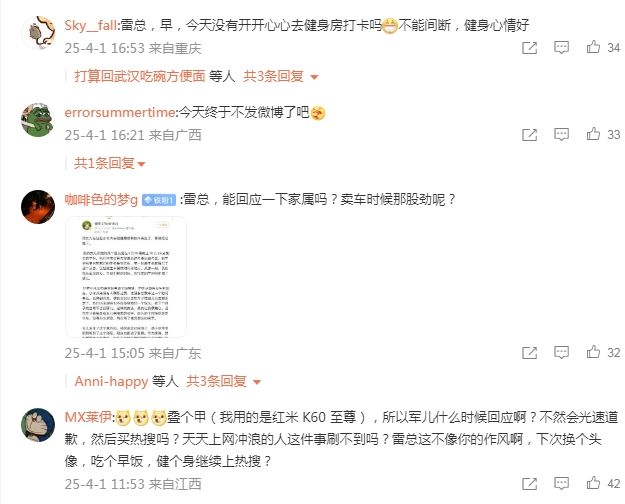625x504 pixels.
Task: Reply to Sky__fall's comment using bubble icon
Action: [x=561, y=47]
